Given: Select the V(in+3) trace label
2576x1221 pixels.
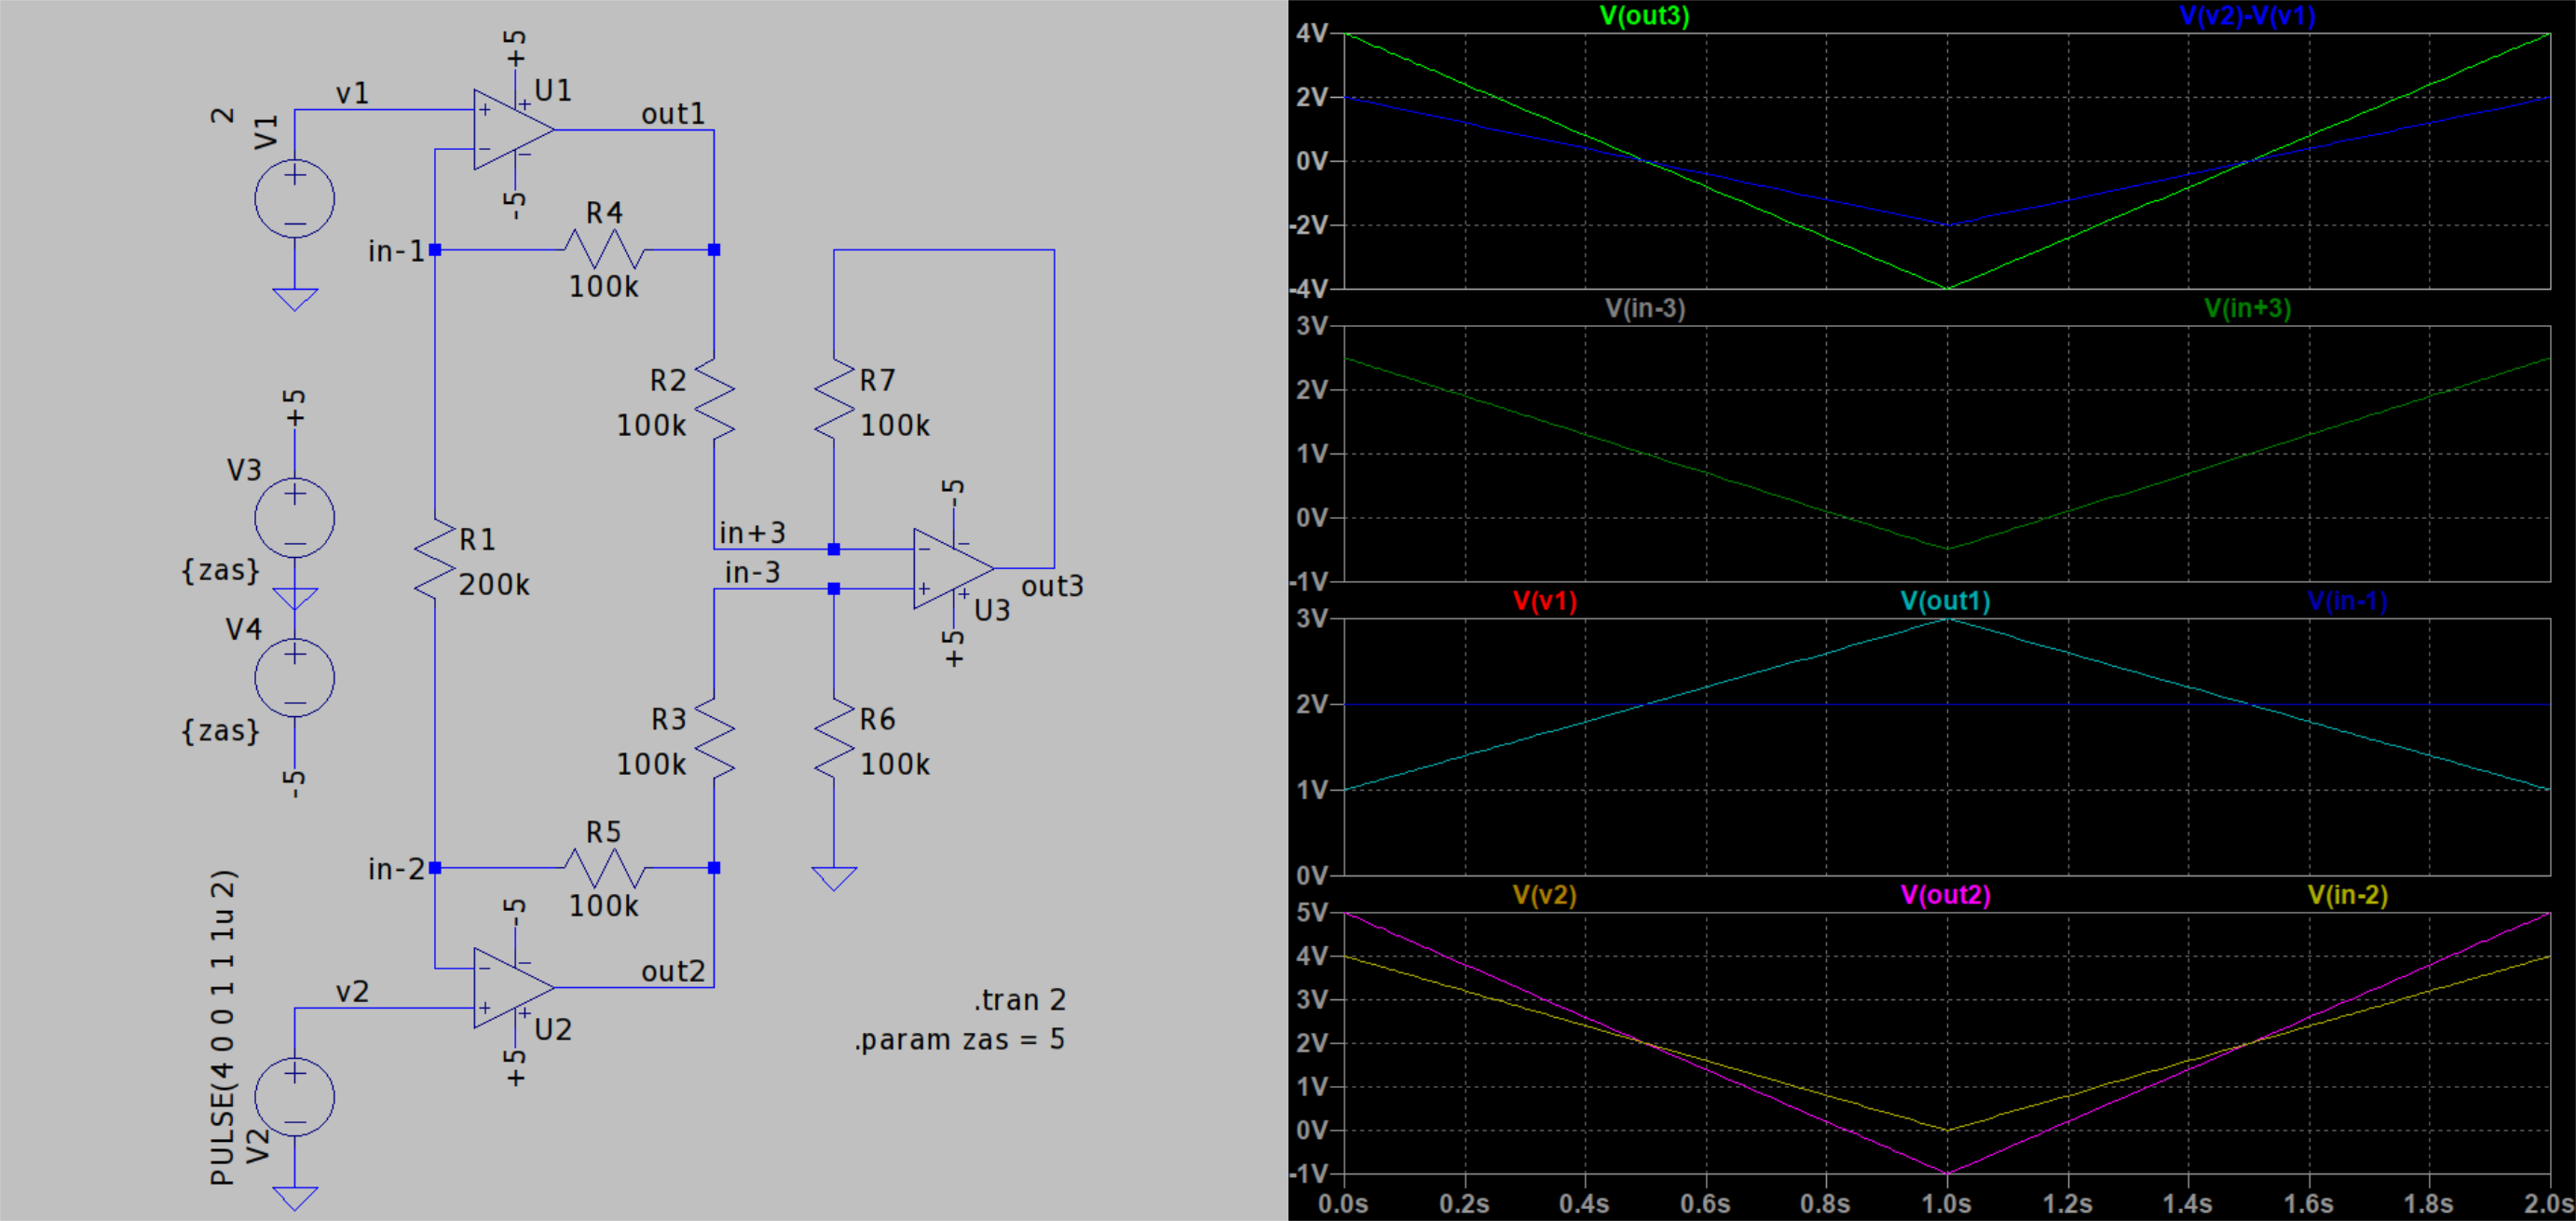Looking at the screenshot, I should pyautogui.click(x=2248, y=308).
